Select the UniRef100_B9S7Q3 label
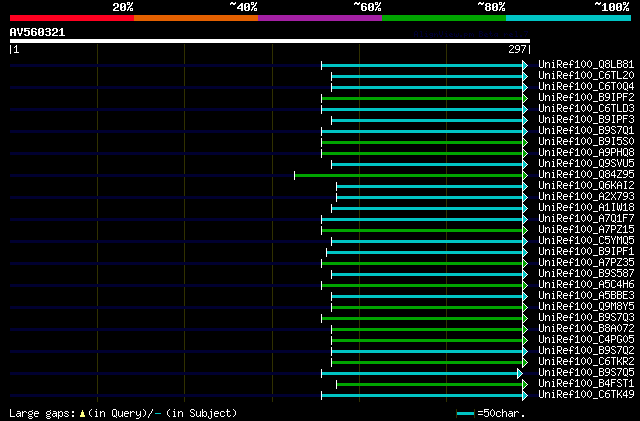Viewport: 640px width, 421px height. (586, 318)
